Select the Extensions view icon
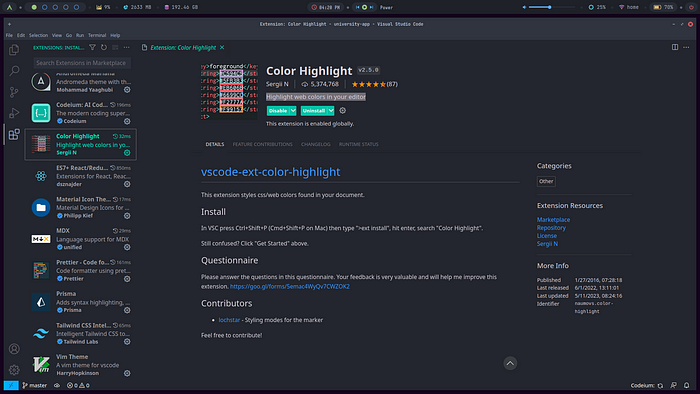The image size is (700, 394). [14, 134]
